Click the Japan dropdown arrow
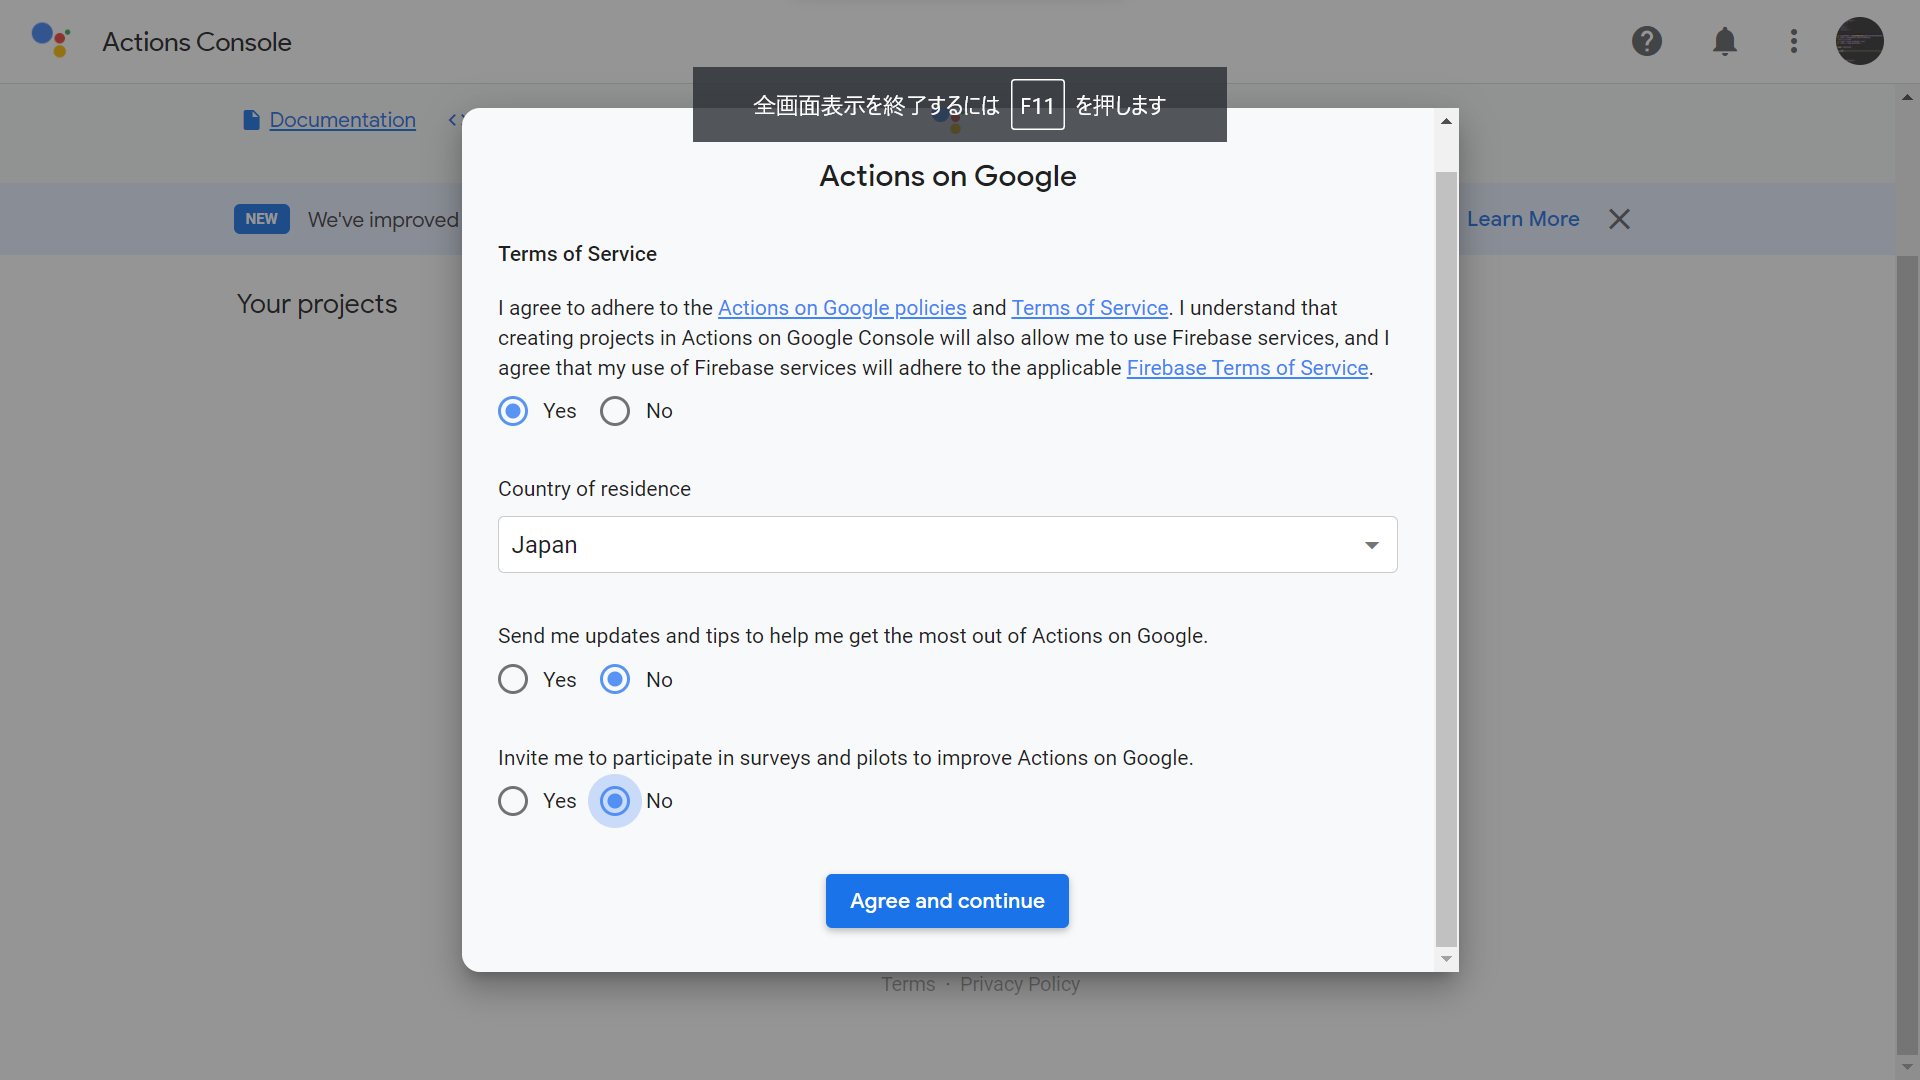 (1371, 545)
